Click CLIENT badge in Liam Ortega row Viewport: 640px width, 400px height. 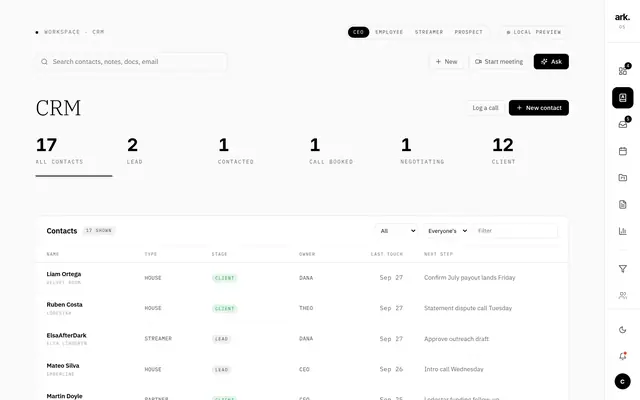point(224,278)
